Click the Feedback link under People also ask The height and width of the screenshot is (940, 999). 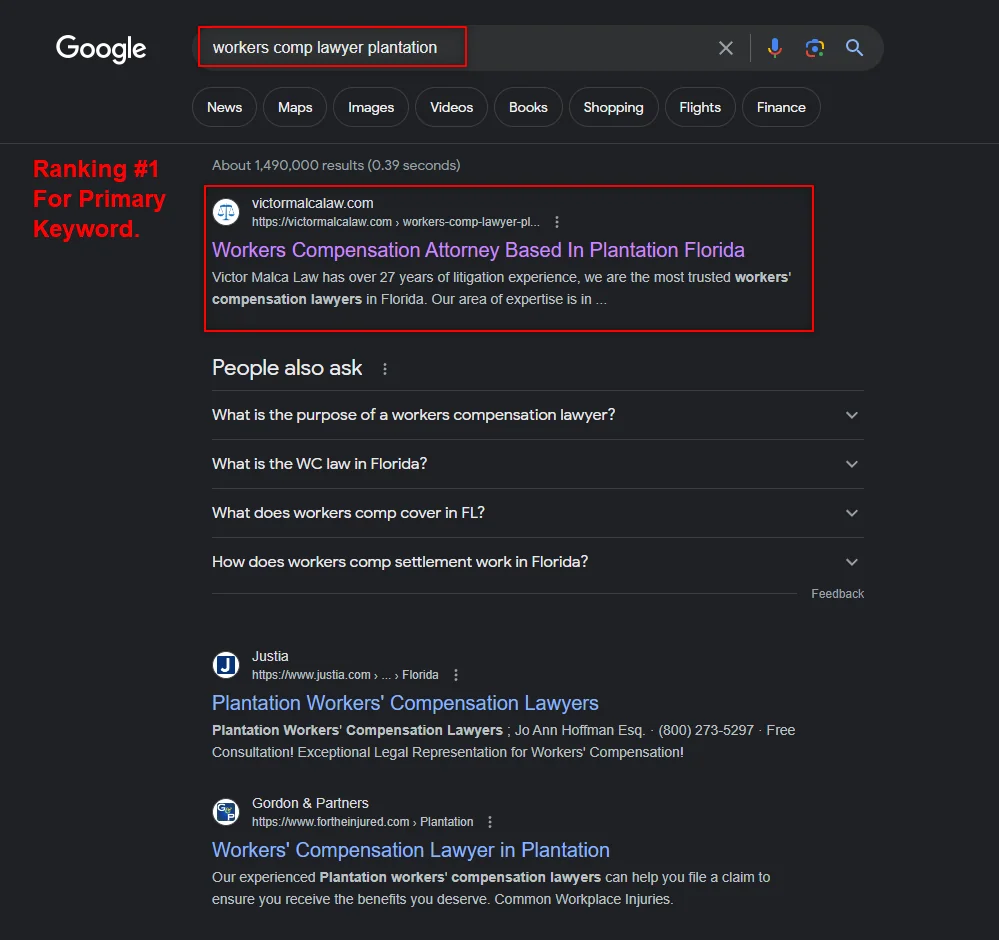pyautogui.click(x=837, y=594)
